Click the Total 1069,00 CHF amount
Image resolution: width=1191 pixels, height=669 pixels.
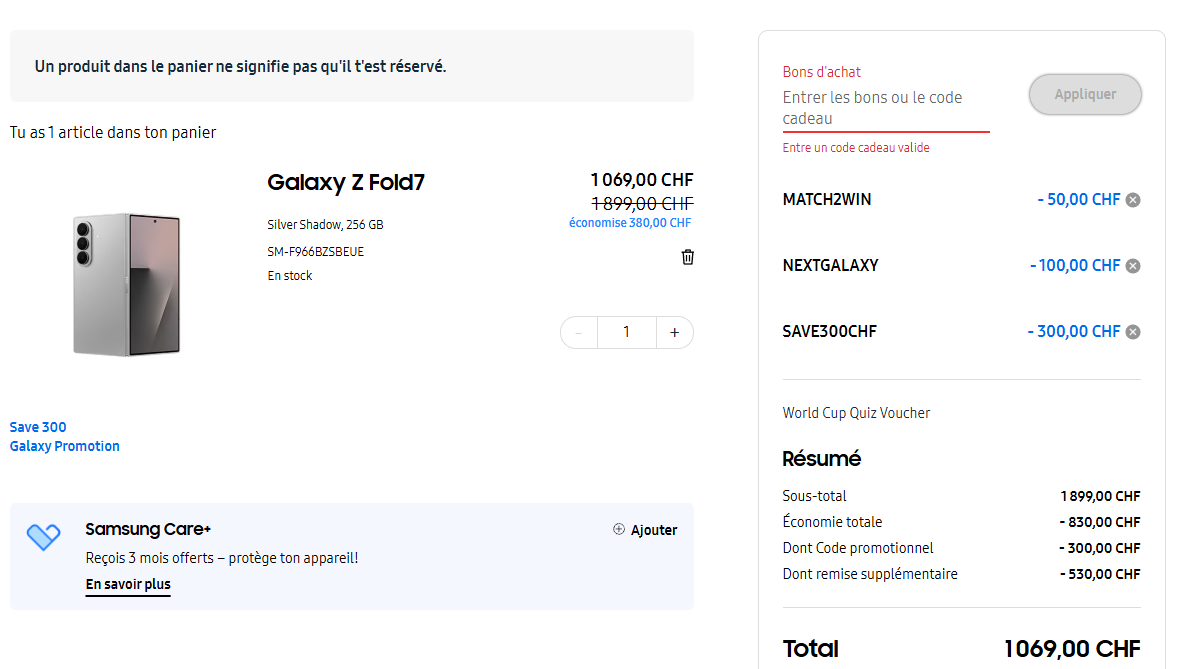pyautogui.click(x=1072, y=649)
